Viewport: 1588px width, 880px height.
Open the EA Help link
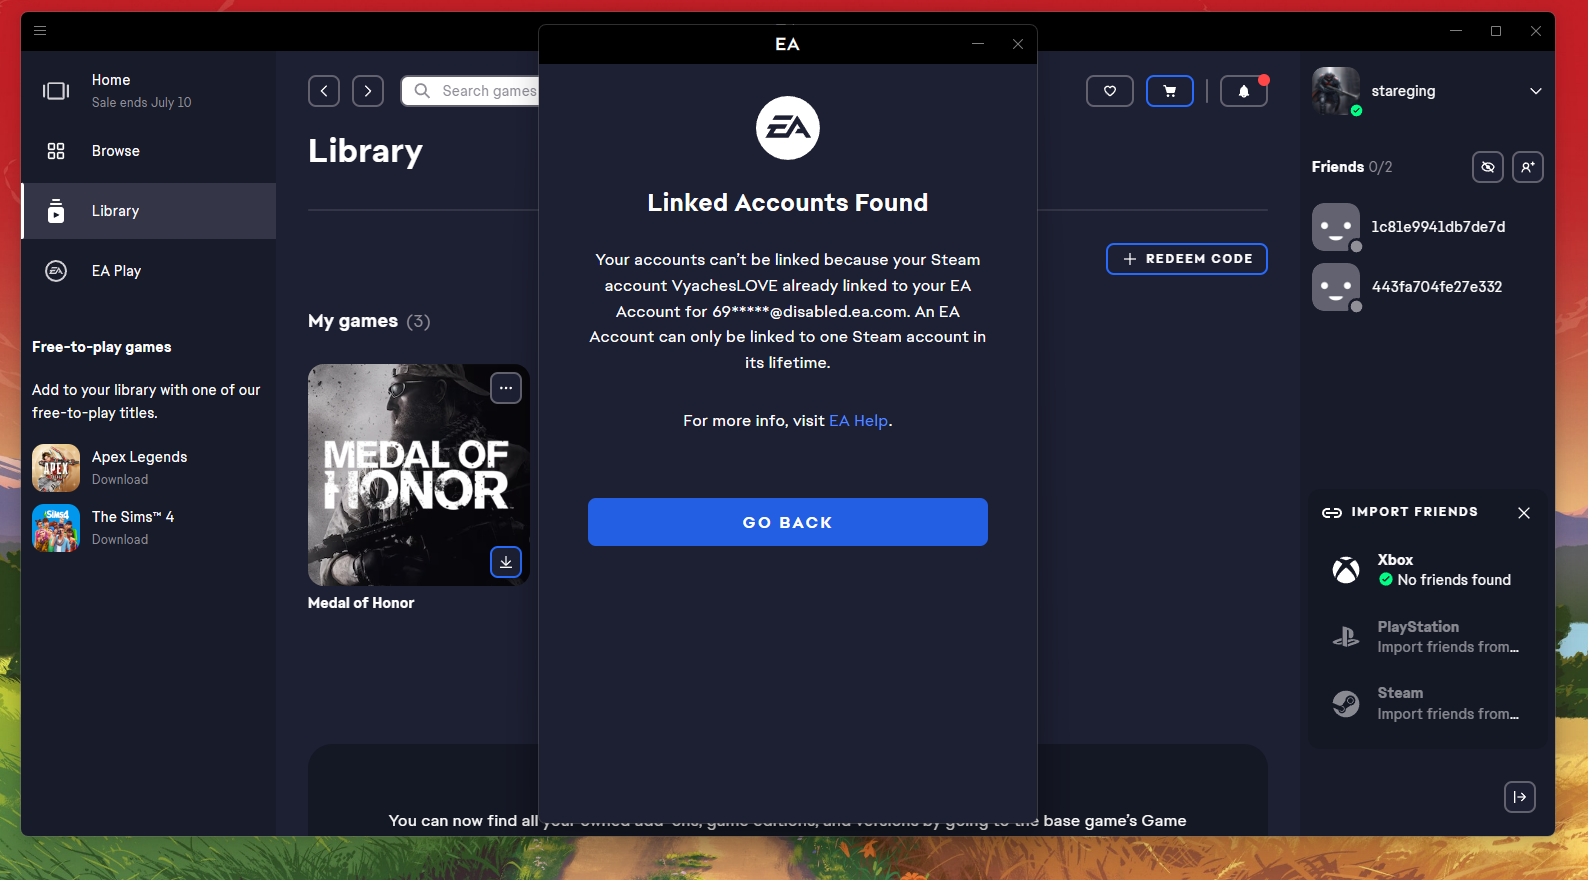[858, 421]
